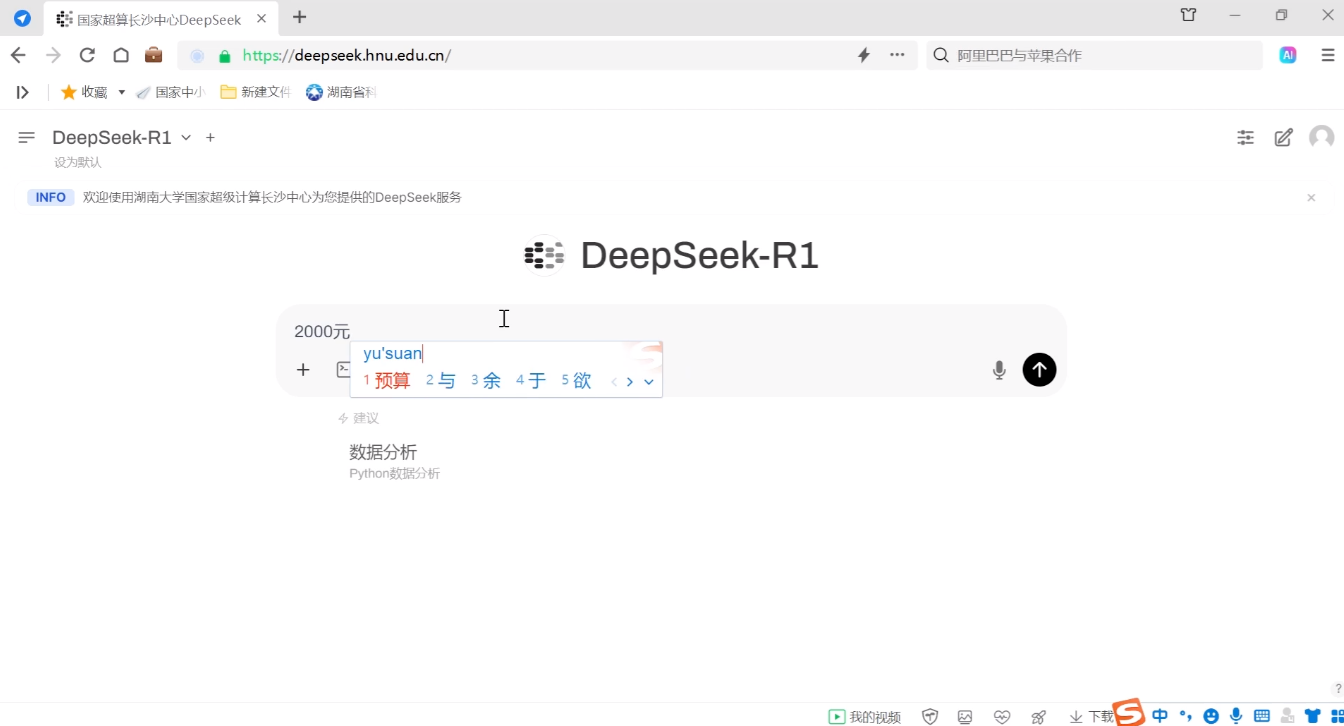Click the plus attachment button in the prompt box
Screen dimensions: 1344x726
tap(303, 370)
